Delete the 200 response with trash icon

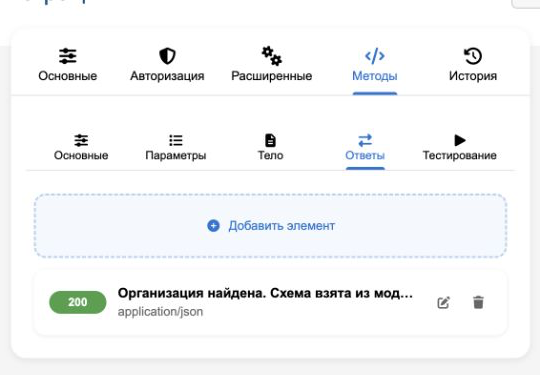[478, 302]
